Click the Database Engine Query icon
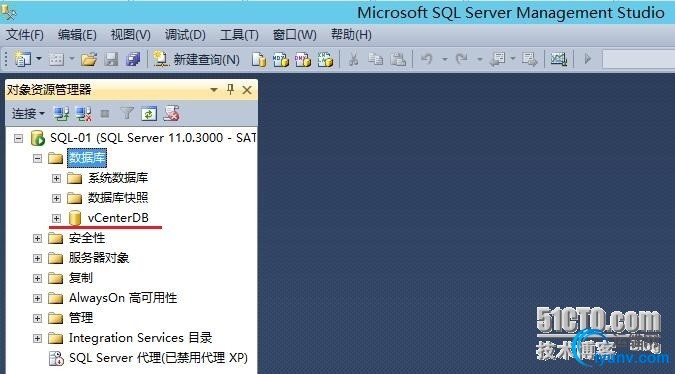 (x=259, y=59)
